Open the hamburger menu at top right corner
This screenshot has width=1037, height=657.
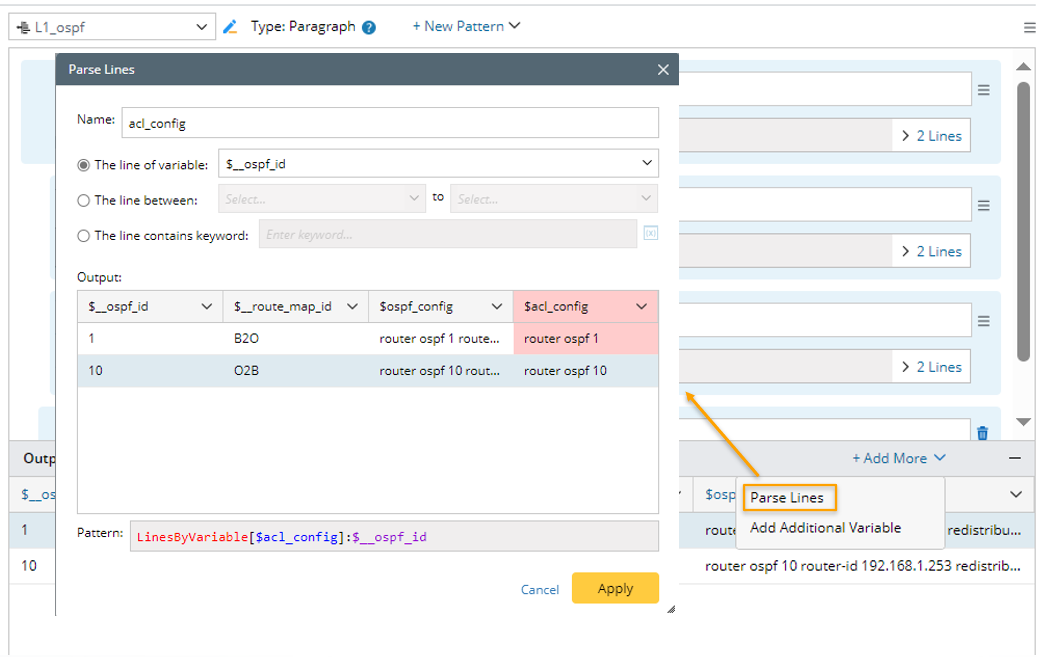point(1029,28)
